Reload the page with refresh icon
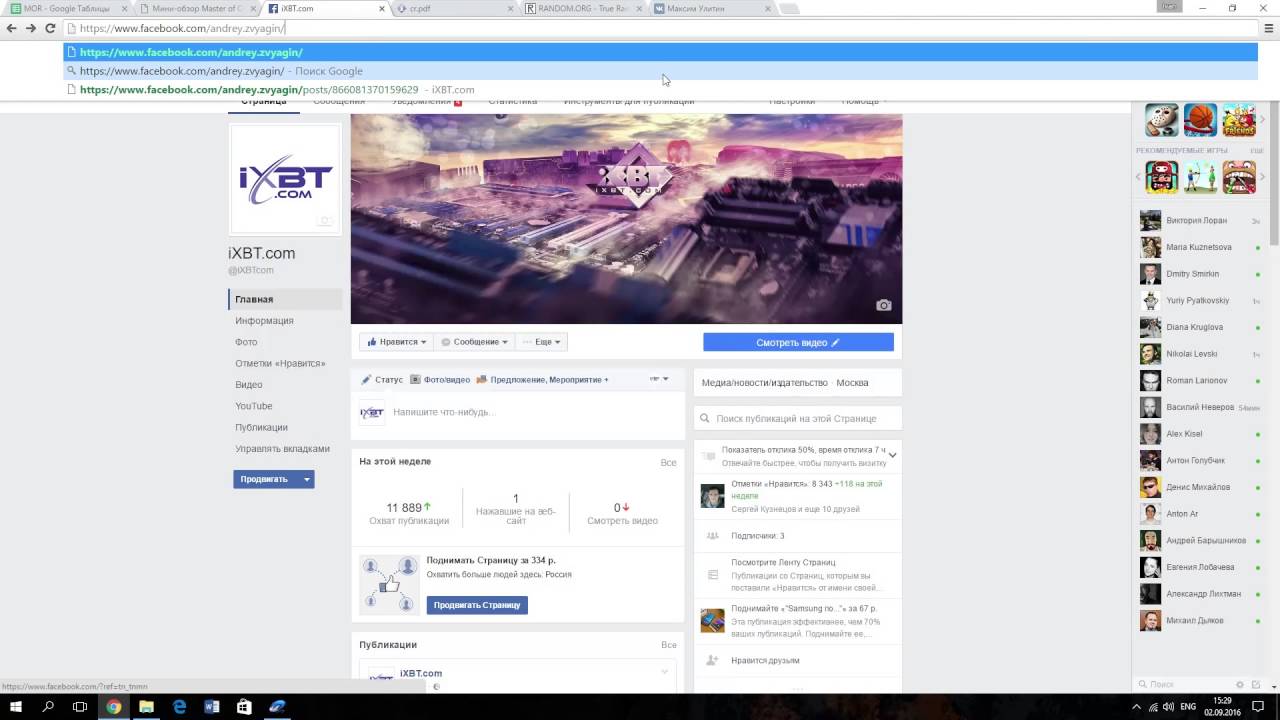 [x=50, y=28]
